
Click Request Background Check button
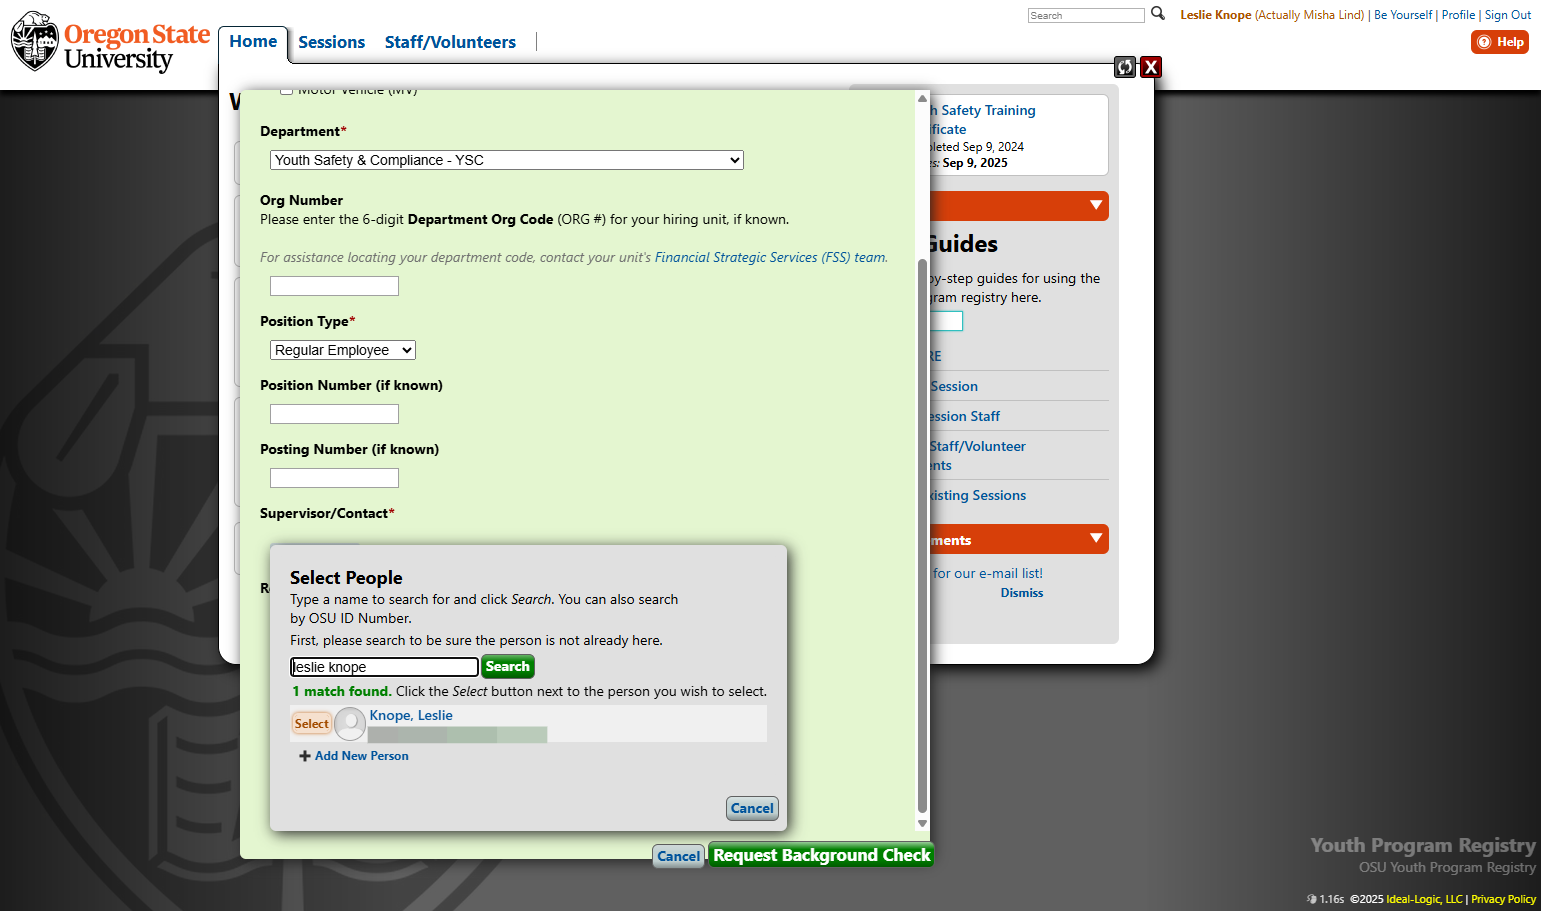pos(821,855)
